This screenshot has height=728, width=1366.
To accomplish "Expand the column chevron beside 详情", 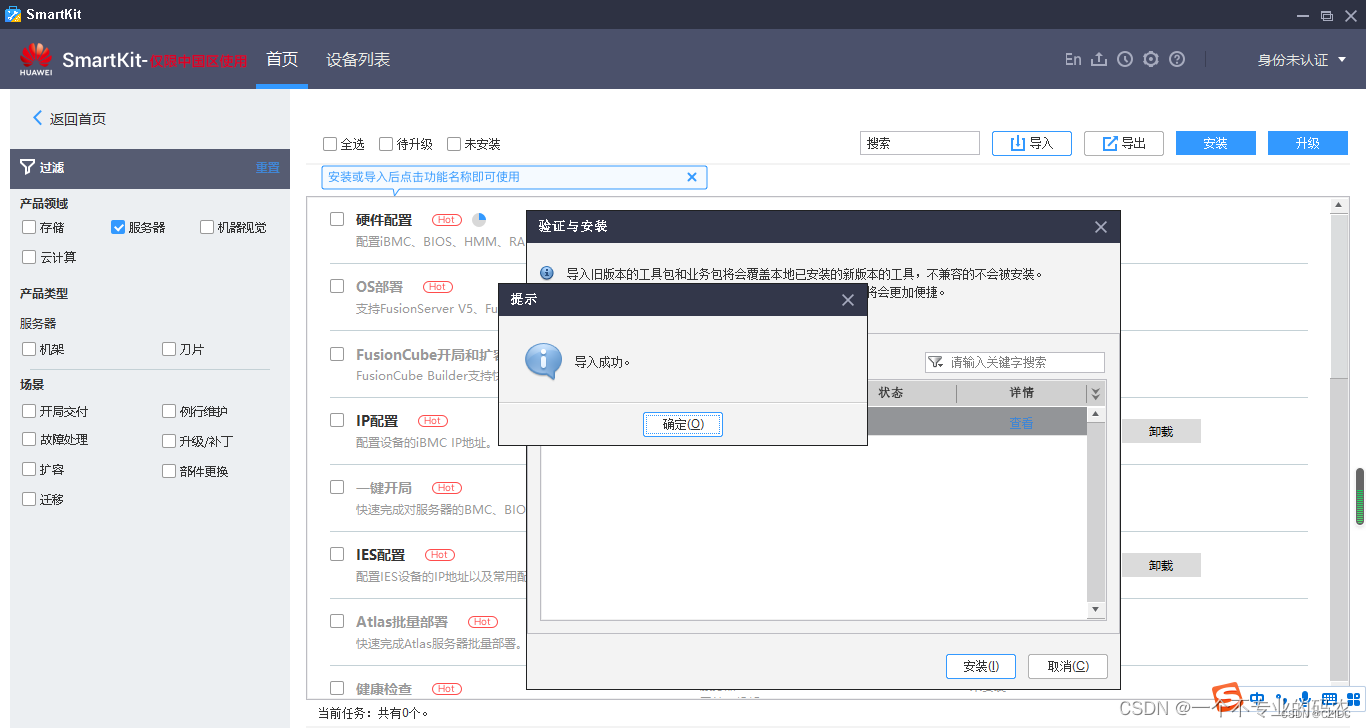I will tap(1096, 393).
